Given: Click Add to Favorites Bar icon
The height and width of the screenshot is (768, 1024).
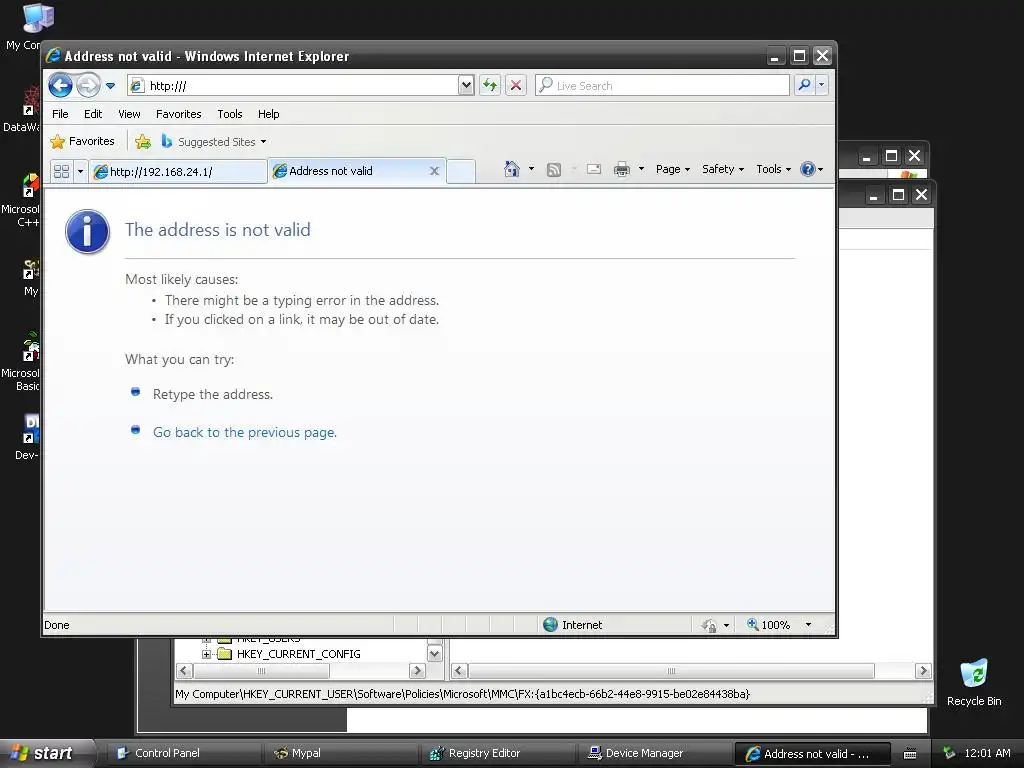Looking at the screenshot, I should (x=143, y=141).
